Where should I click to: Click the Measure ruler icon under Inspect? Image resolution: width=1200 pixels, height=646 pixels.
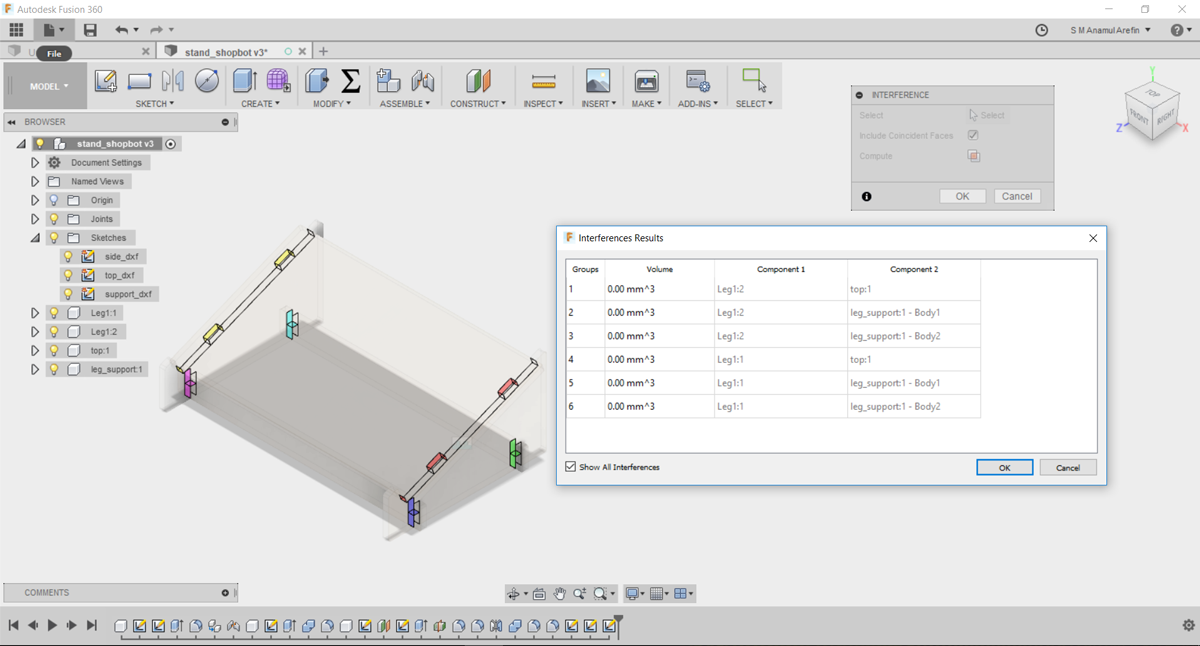(x=543, y=82)
